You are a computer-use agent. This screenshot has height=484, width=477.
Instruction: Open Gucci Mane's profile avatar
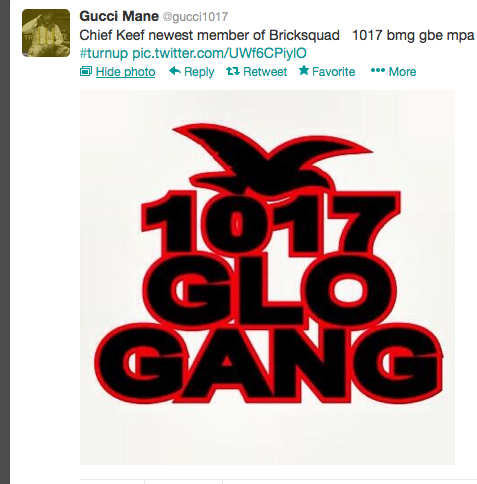pyautogui.click(x=46, y=33)
